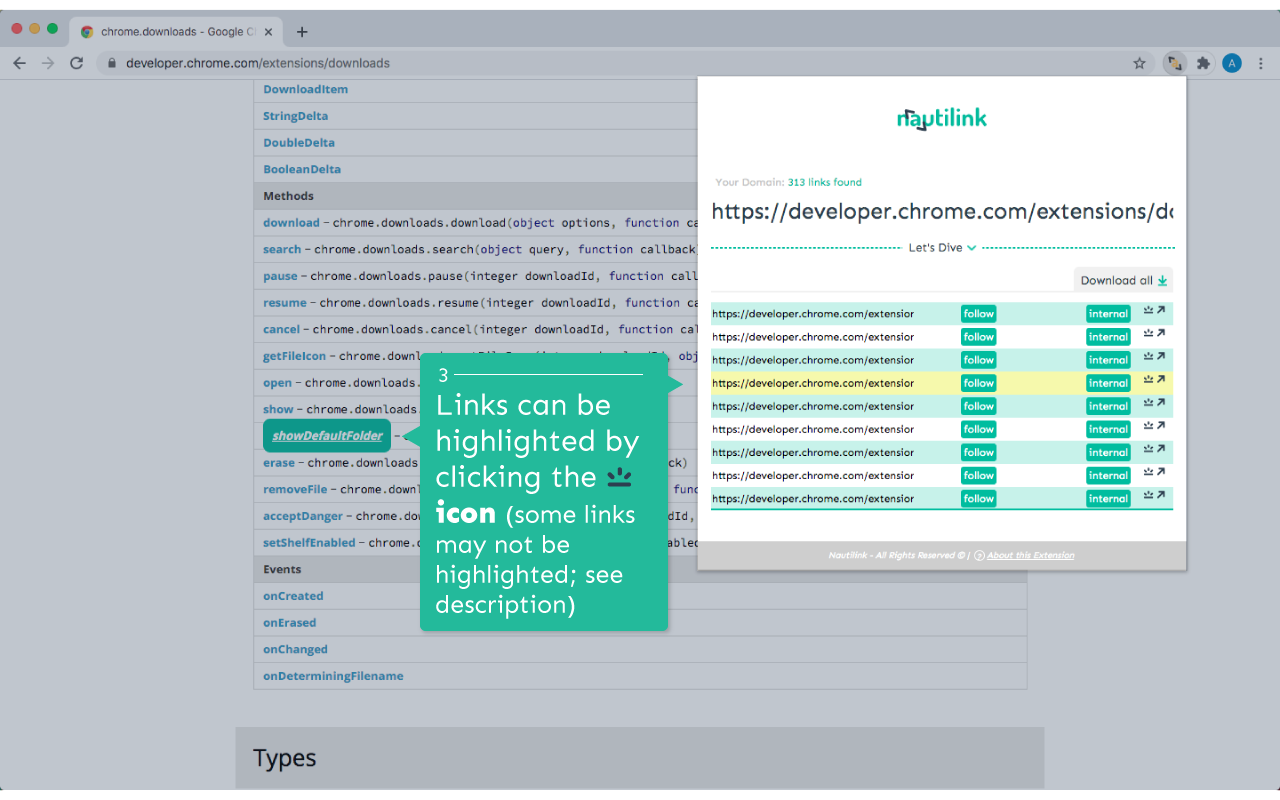Jump to the onCreated event link

[x=293, y=596]
